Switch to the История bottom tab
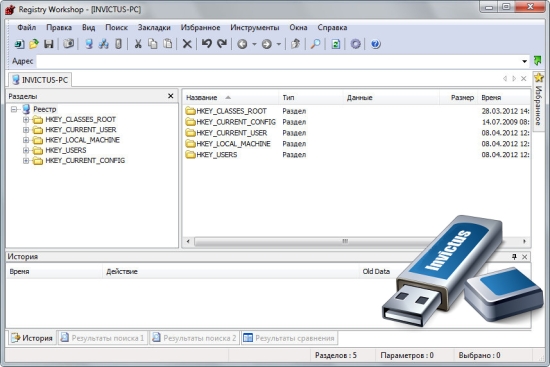Screen dimensions: 550x367 [x=32, y=338]
